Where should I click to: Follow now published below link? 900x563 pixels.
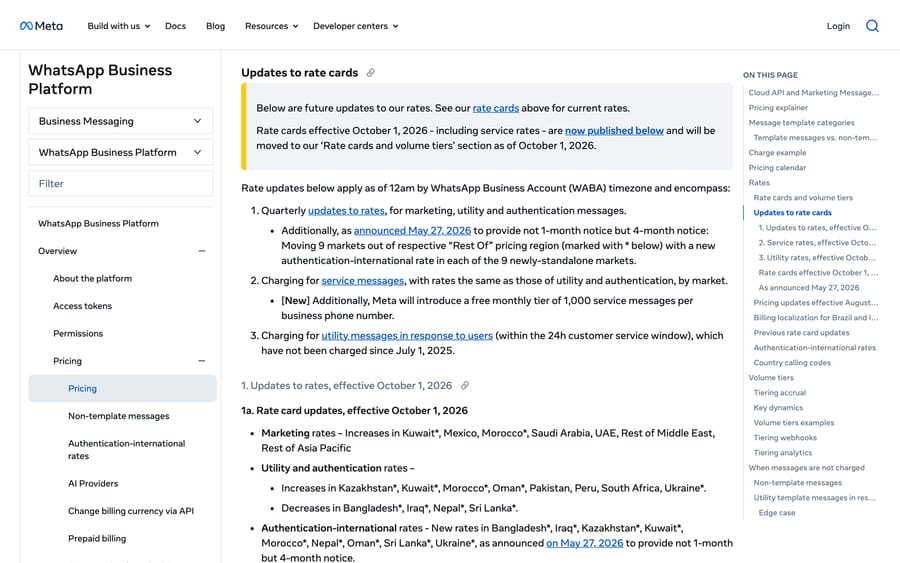[x=614, y=130]
